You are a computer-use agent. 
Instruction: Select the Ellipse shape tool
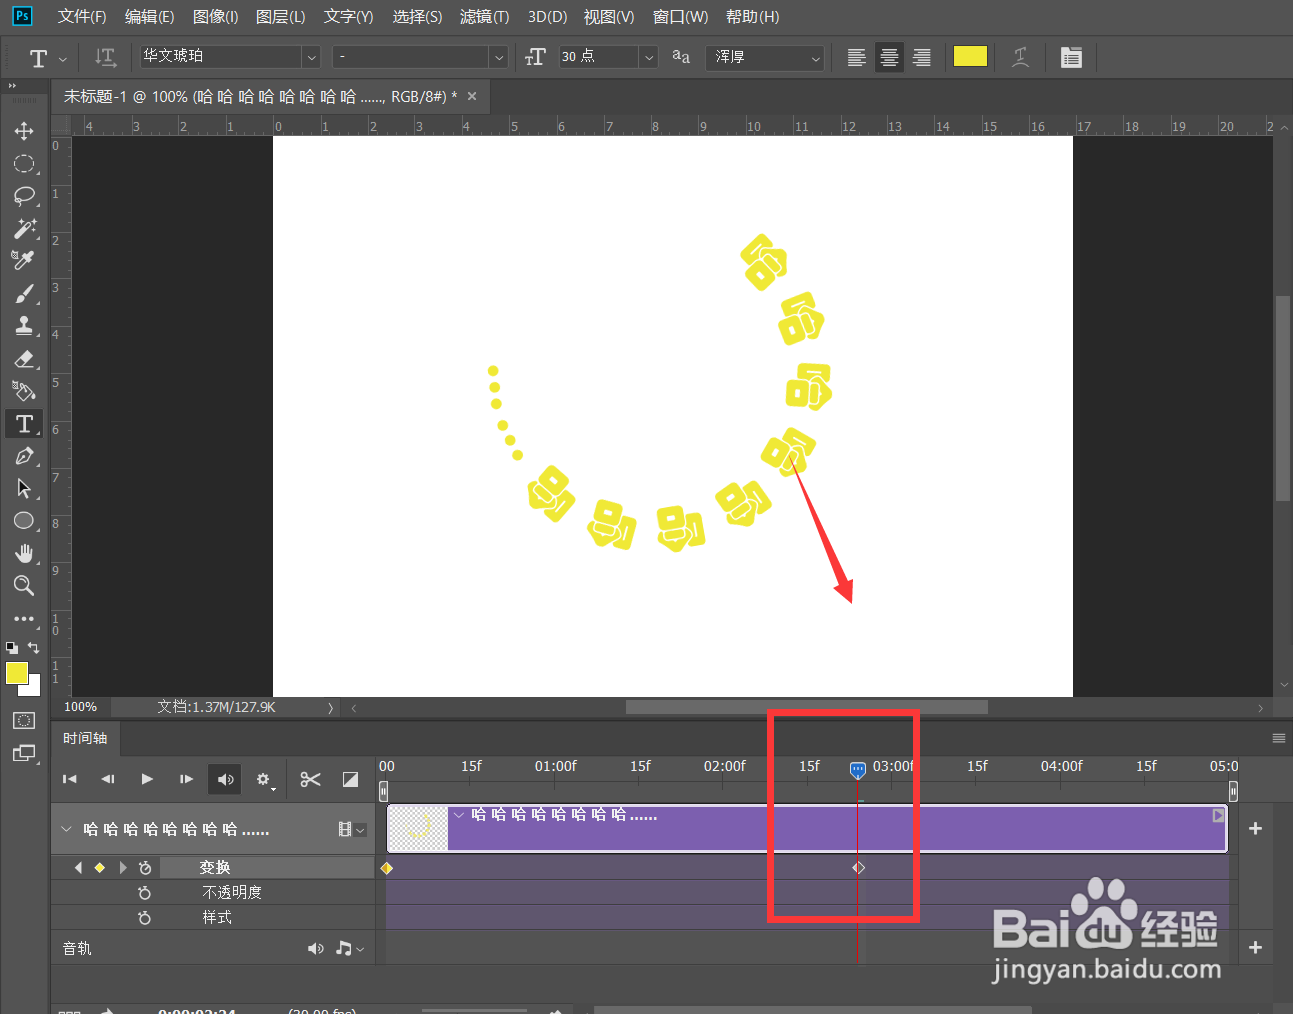[24, 521]
